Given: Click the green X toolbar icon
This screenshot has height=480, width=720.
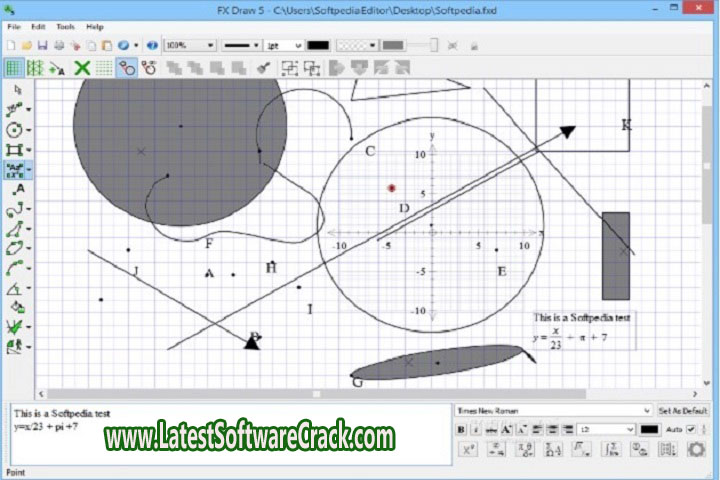Looking at the screenshot, I should tap(83, 68).
